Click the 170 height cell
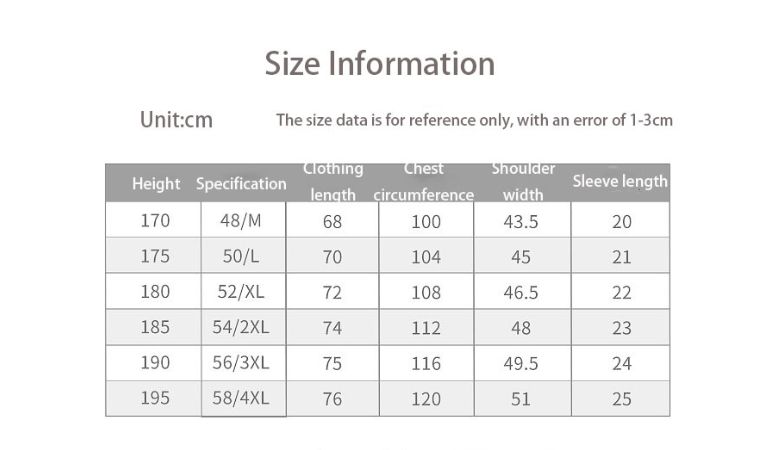The width and height of the screenshot is (780, 450). pos(155,221)
